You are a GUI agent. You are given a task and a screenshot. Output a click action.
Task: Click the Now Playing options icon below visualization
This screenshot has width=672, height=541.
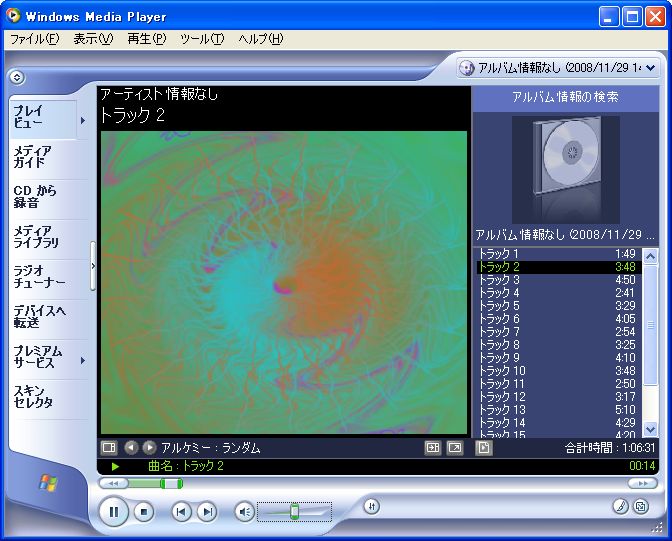[x=109, y=448]
